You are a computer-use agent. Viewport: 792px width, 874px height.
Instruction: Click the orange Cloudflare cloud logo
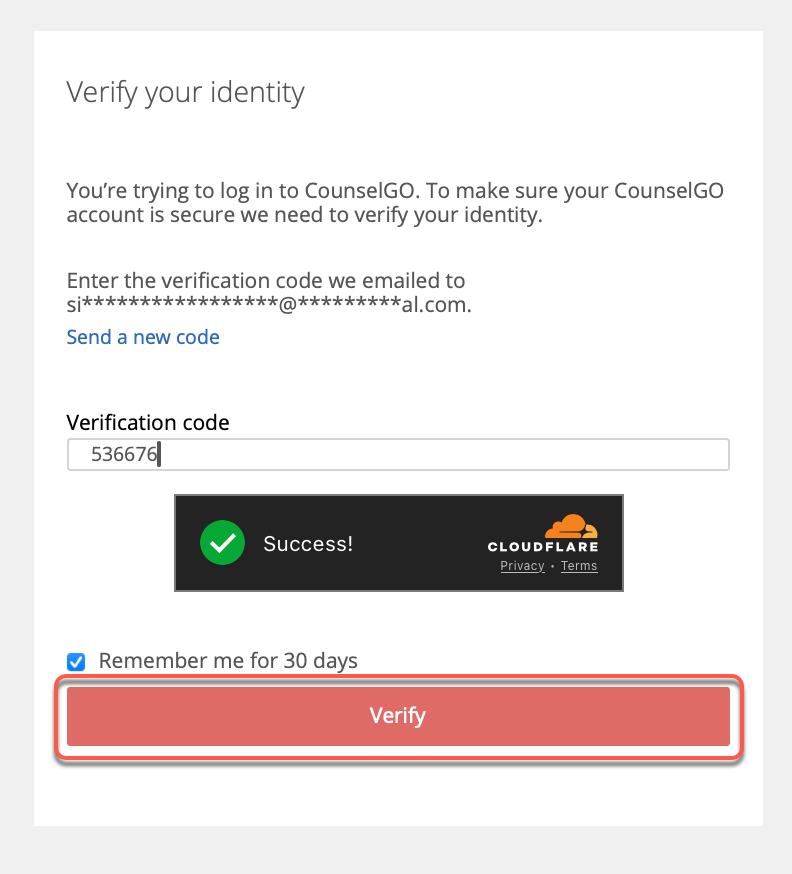[569, 527]
